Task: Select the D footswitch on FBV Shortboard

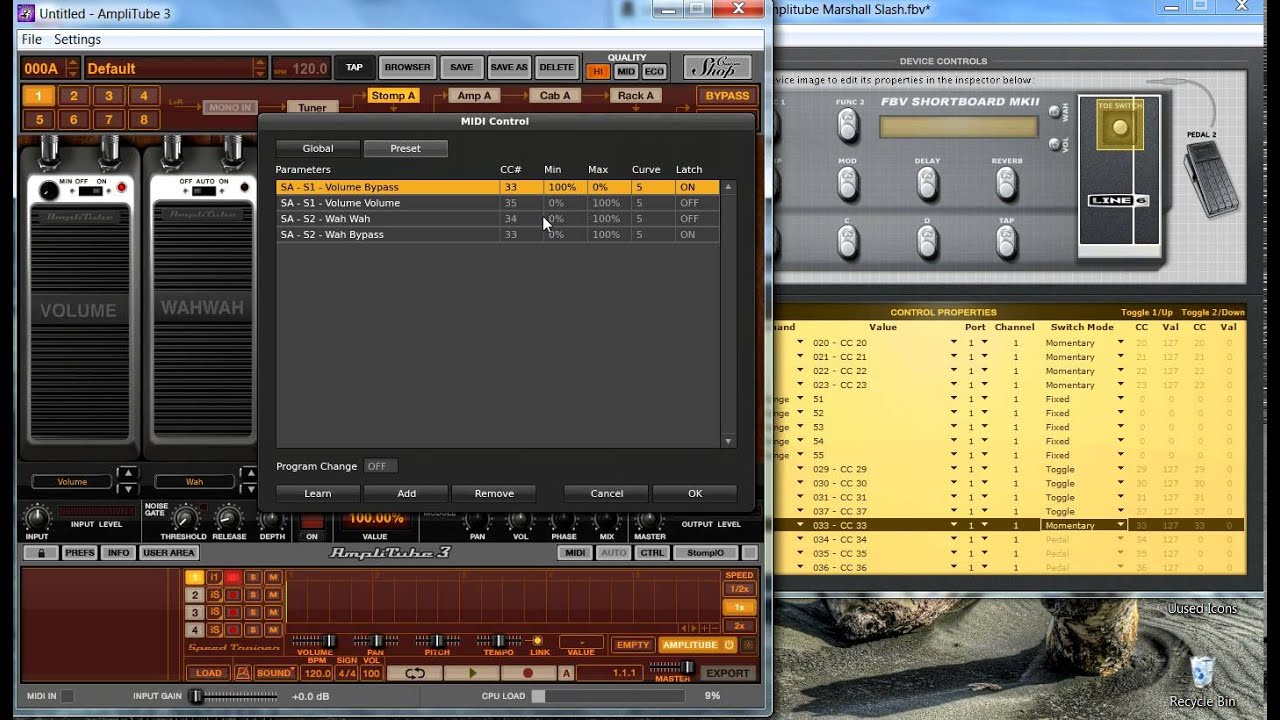Action: coord(927,241)
